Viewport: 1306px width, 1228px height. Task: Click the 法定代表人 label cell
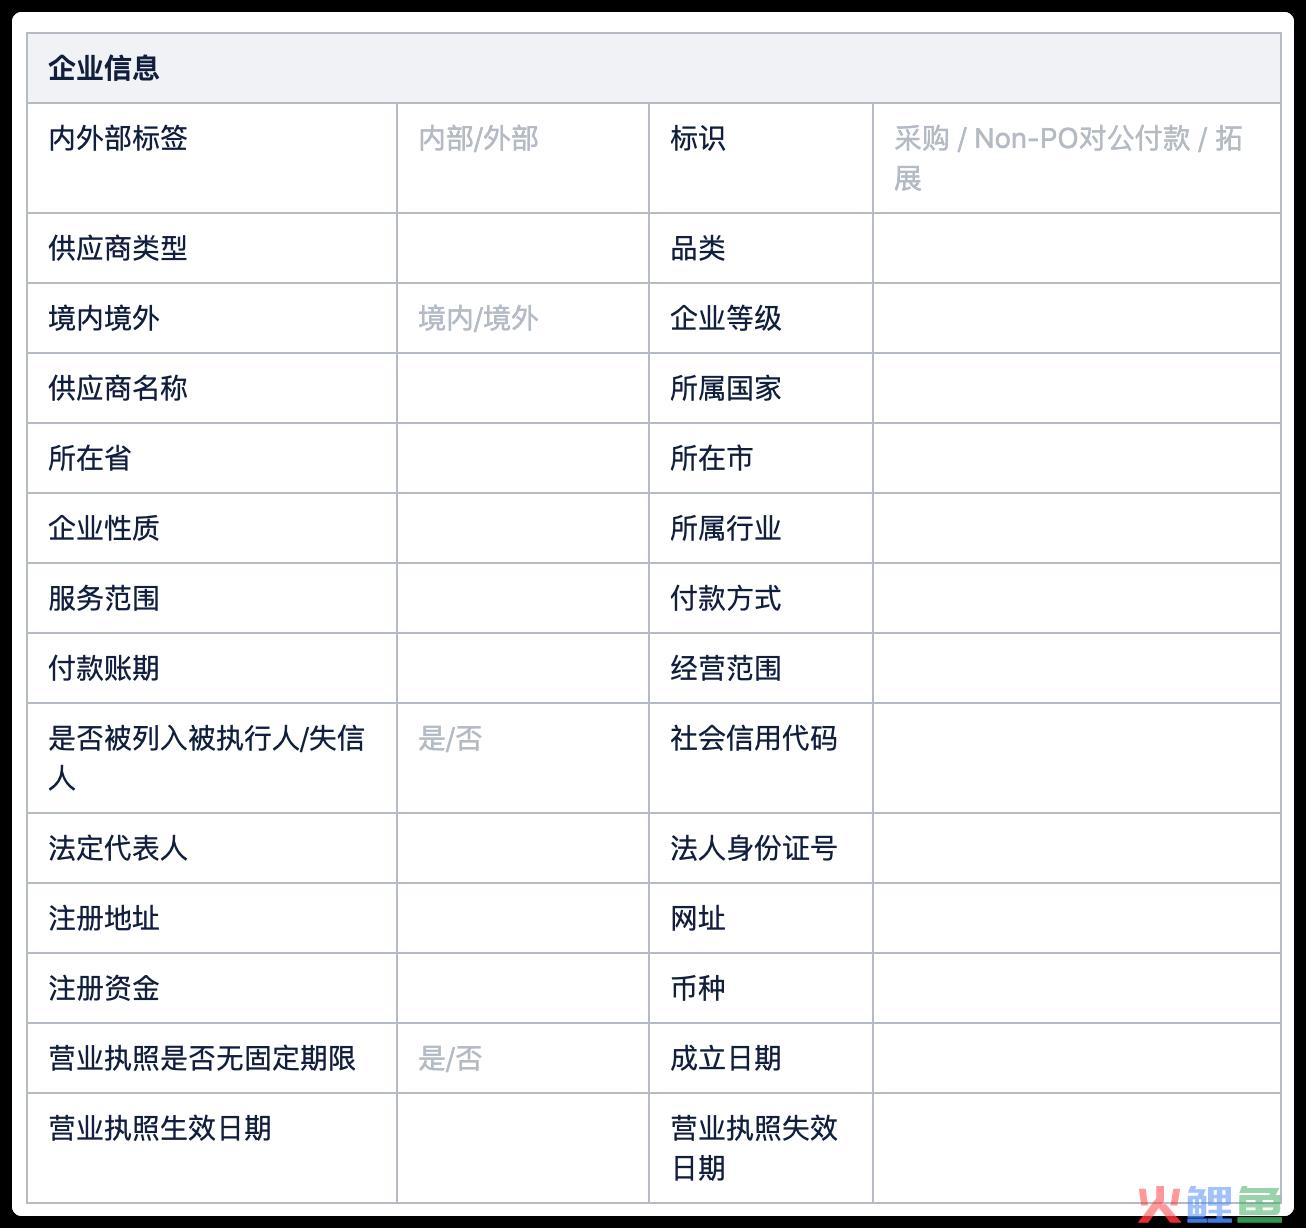pyautogui.click(x=118, y=849)
